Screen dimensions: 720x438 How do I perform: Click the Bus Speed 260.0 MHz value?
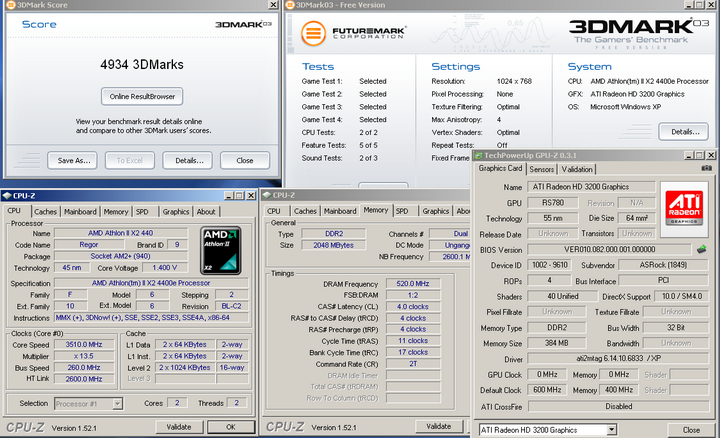(x=84, y=367)
